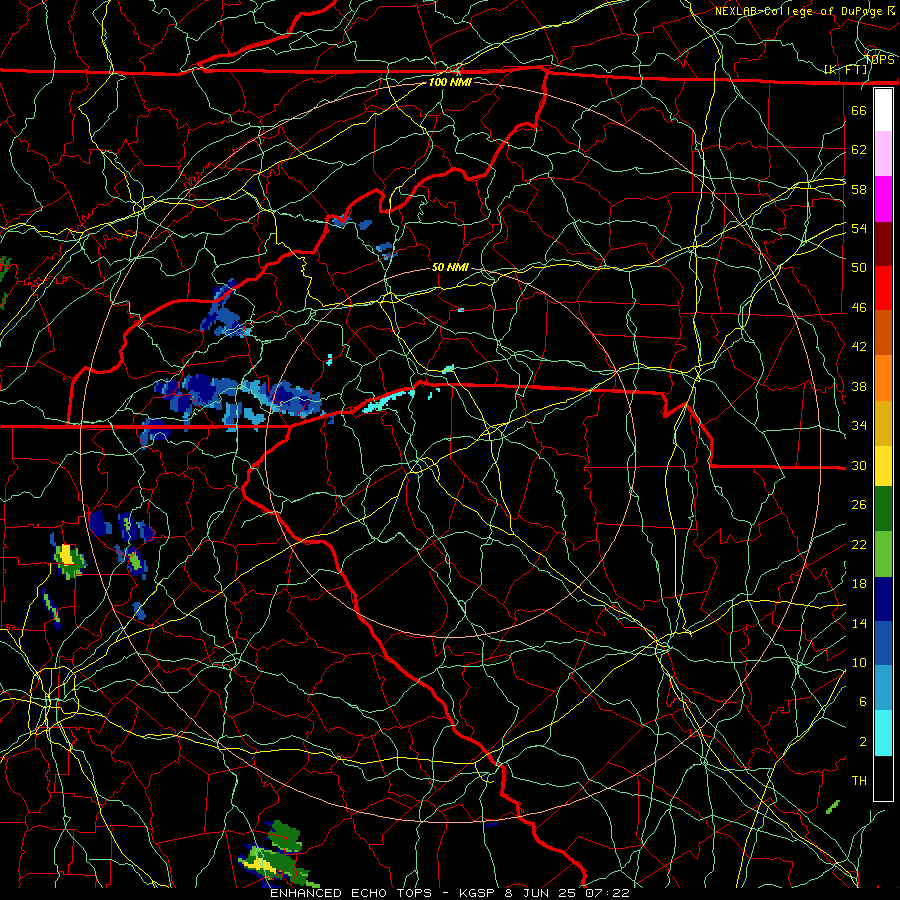This screenshot has height=900, width=900.
Task: Click the bright orange legend band
Action: [883, 378]
